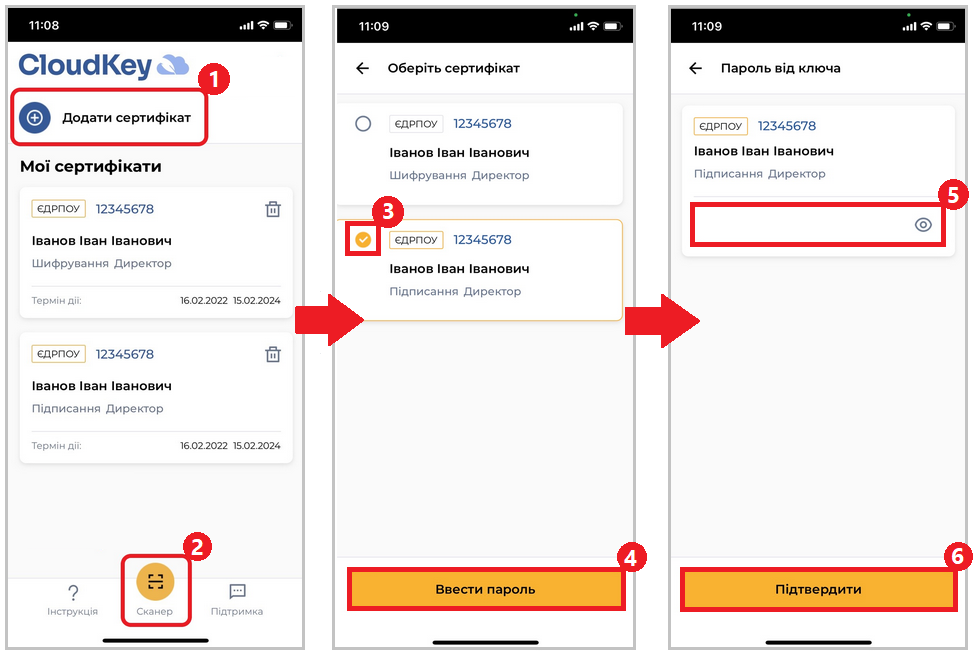Viewport: 973px width, 654px height.
Task: Click the Ввести пароль button
Action: point(485,589)
